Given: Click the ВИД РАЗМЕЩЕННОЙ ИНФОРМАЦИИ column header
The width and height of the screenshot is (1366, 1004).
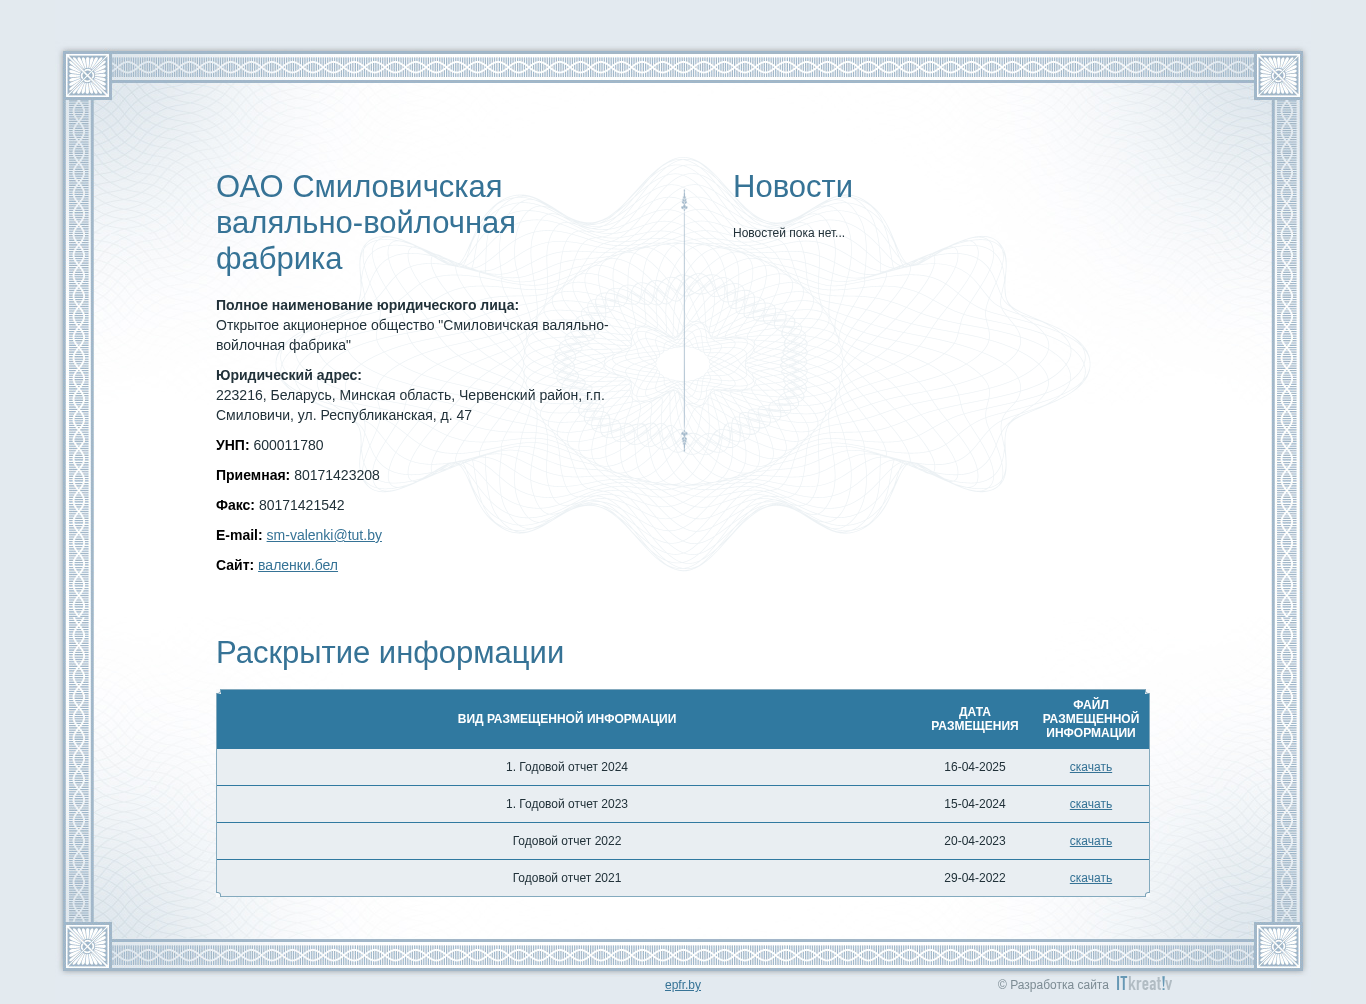Looking at the screenshot, I should pos(567,719).
